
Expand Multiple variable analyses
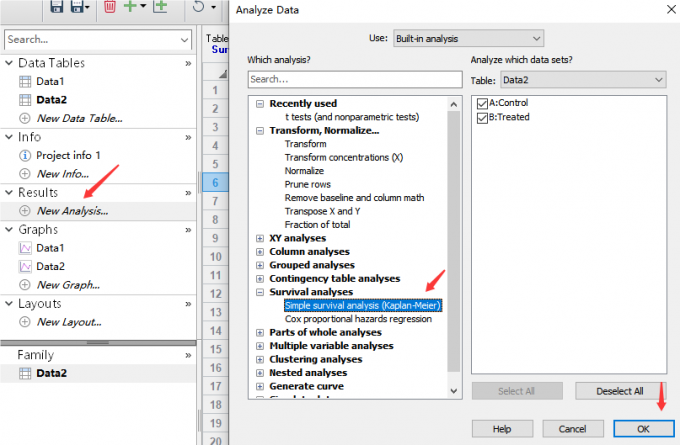click(260, 346)
